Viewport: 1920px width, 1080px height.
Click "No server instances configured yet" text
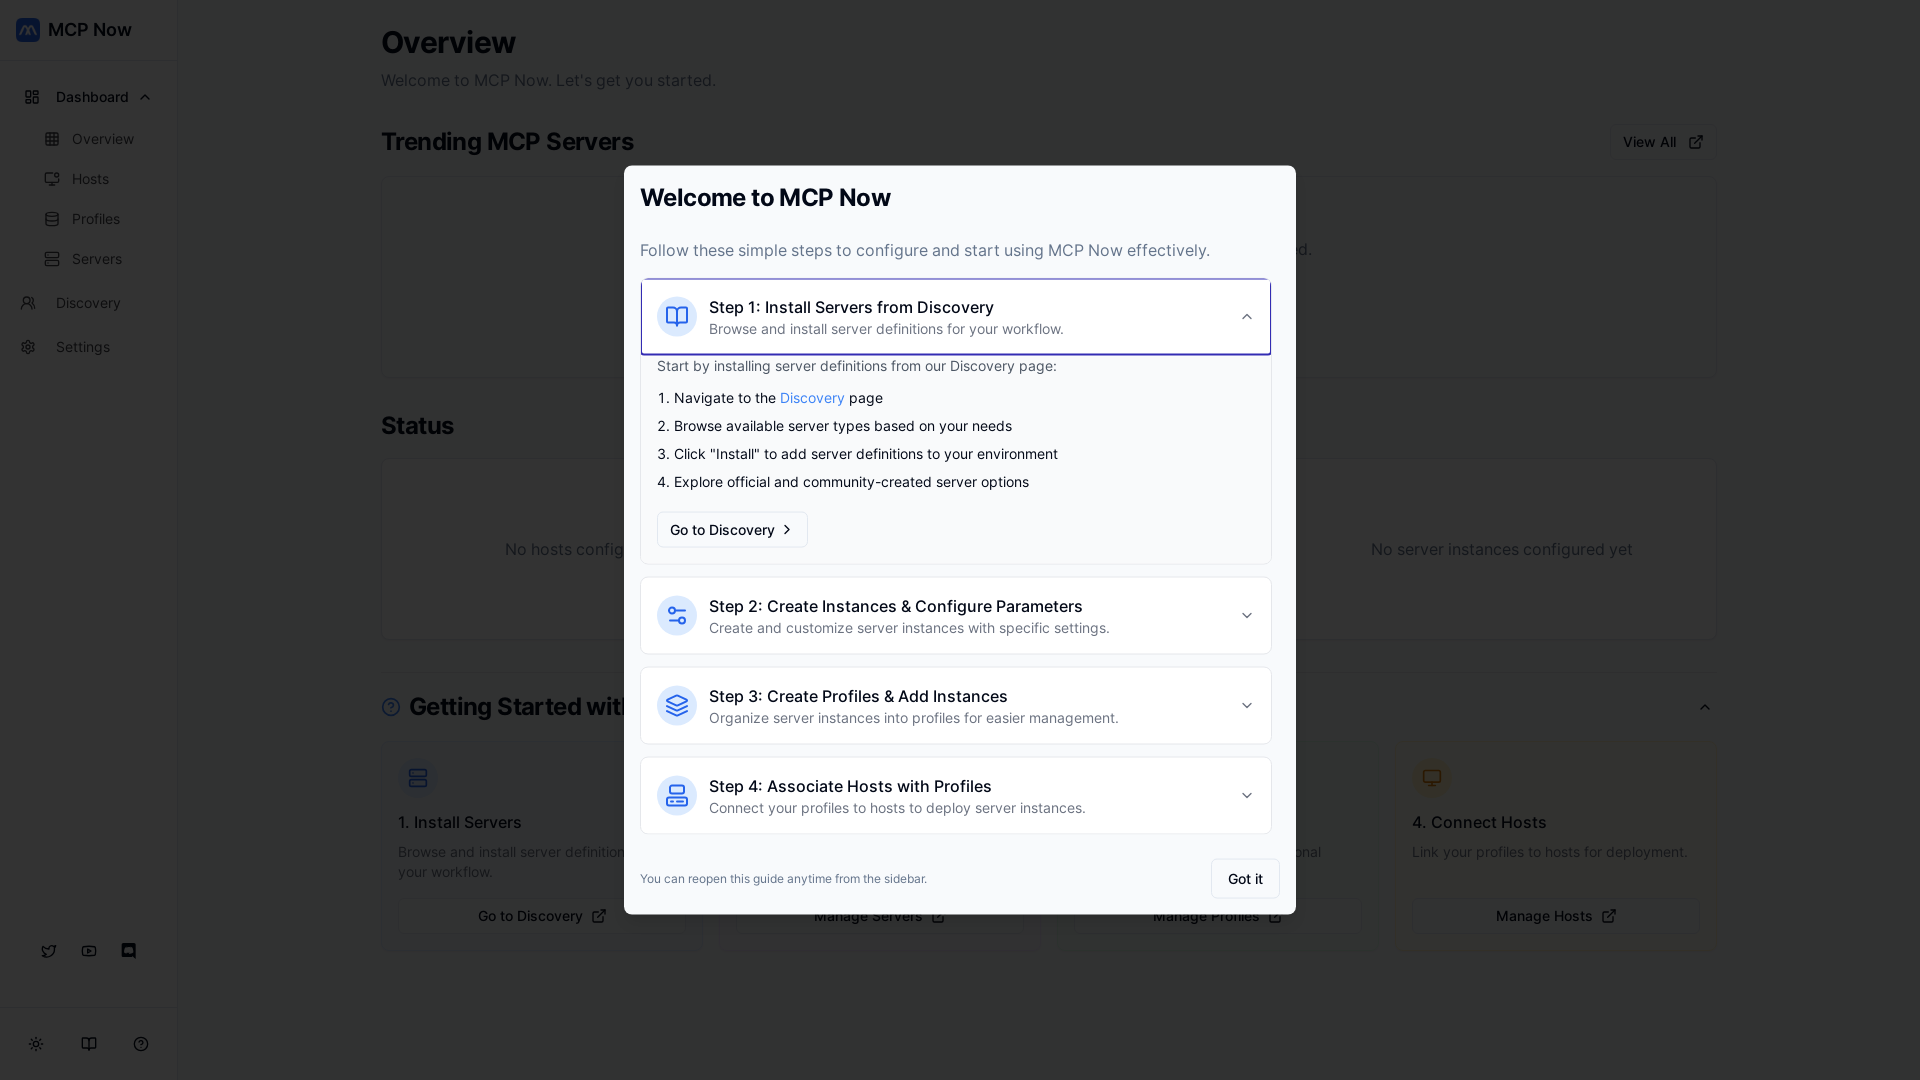tap(1501, 549)
